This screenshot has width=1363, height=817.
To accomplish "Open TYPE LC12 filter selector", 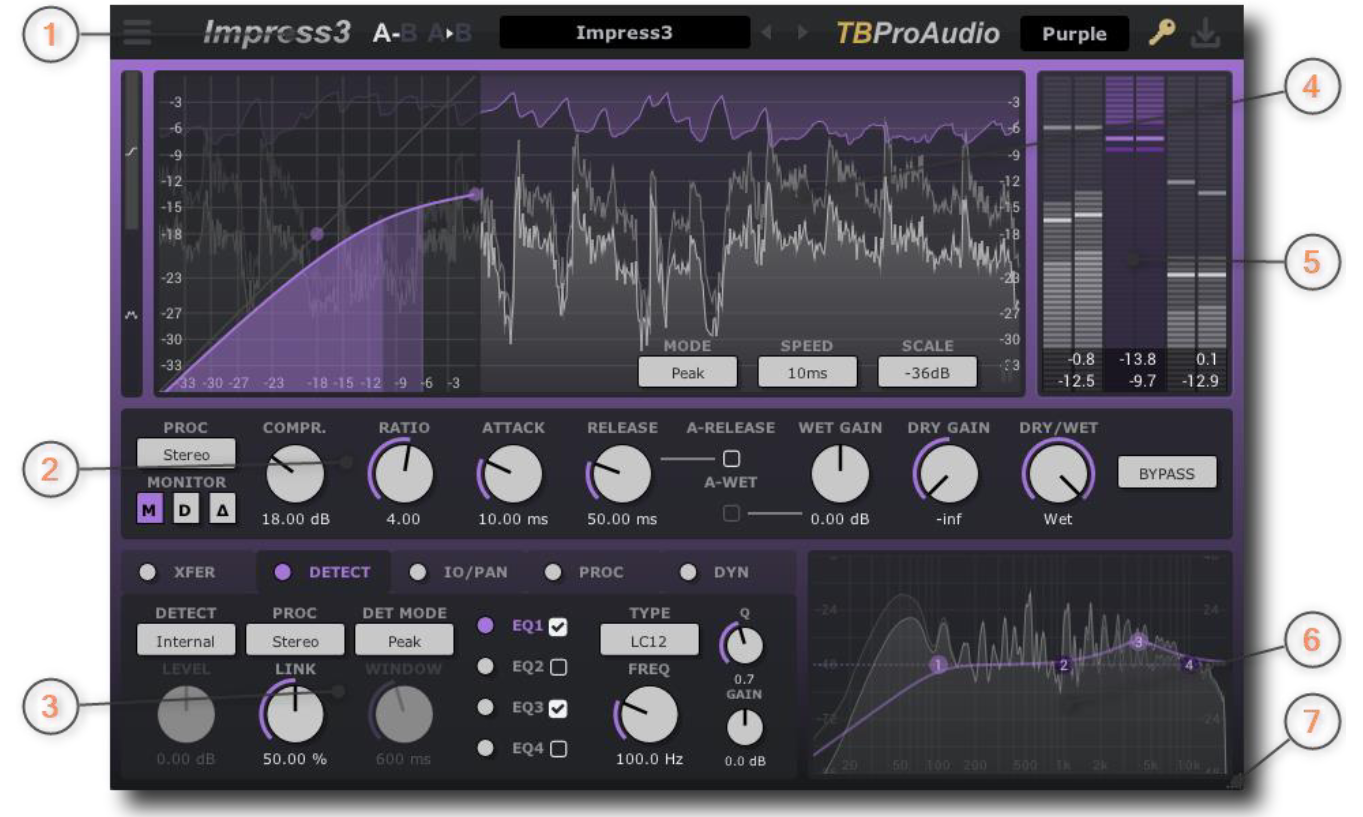I will [649, 641].
